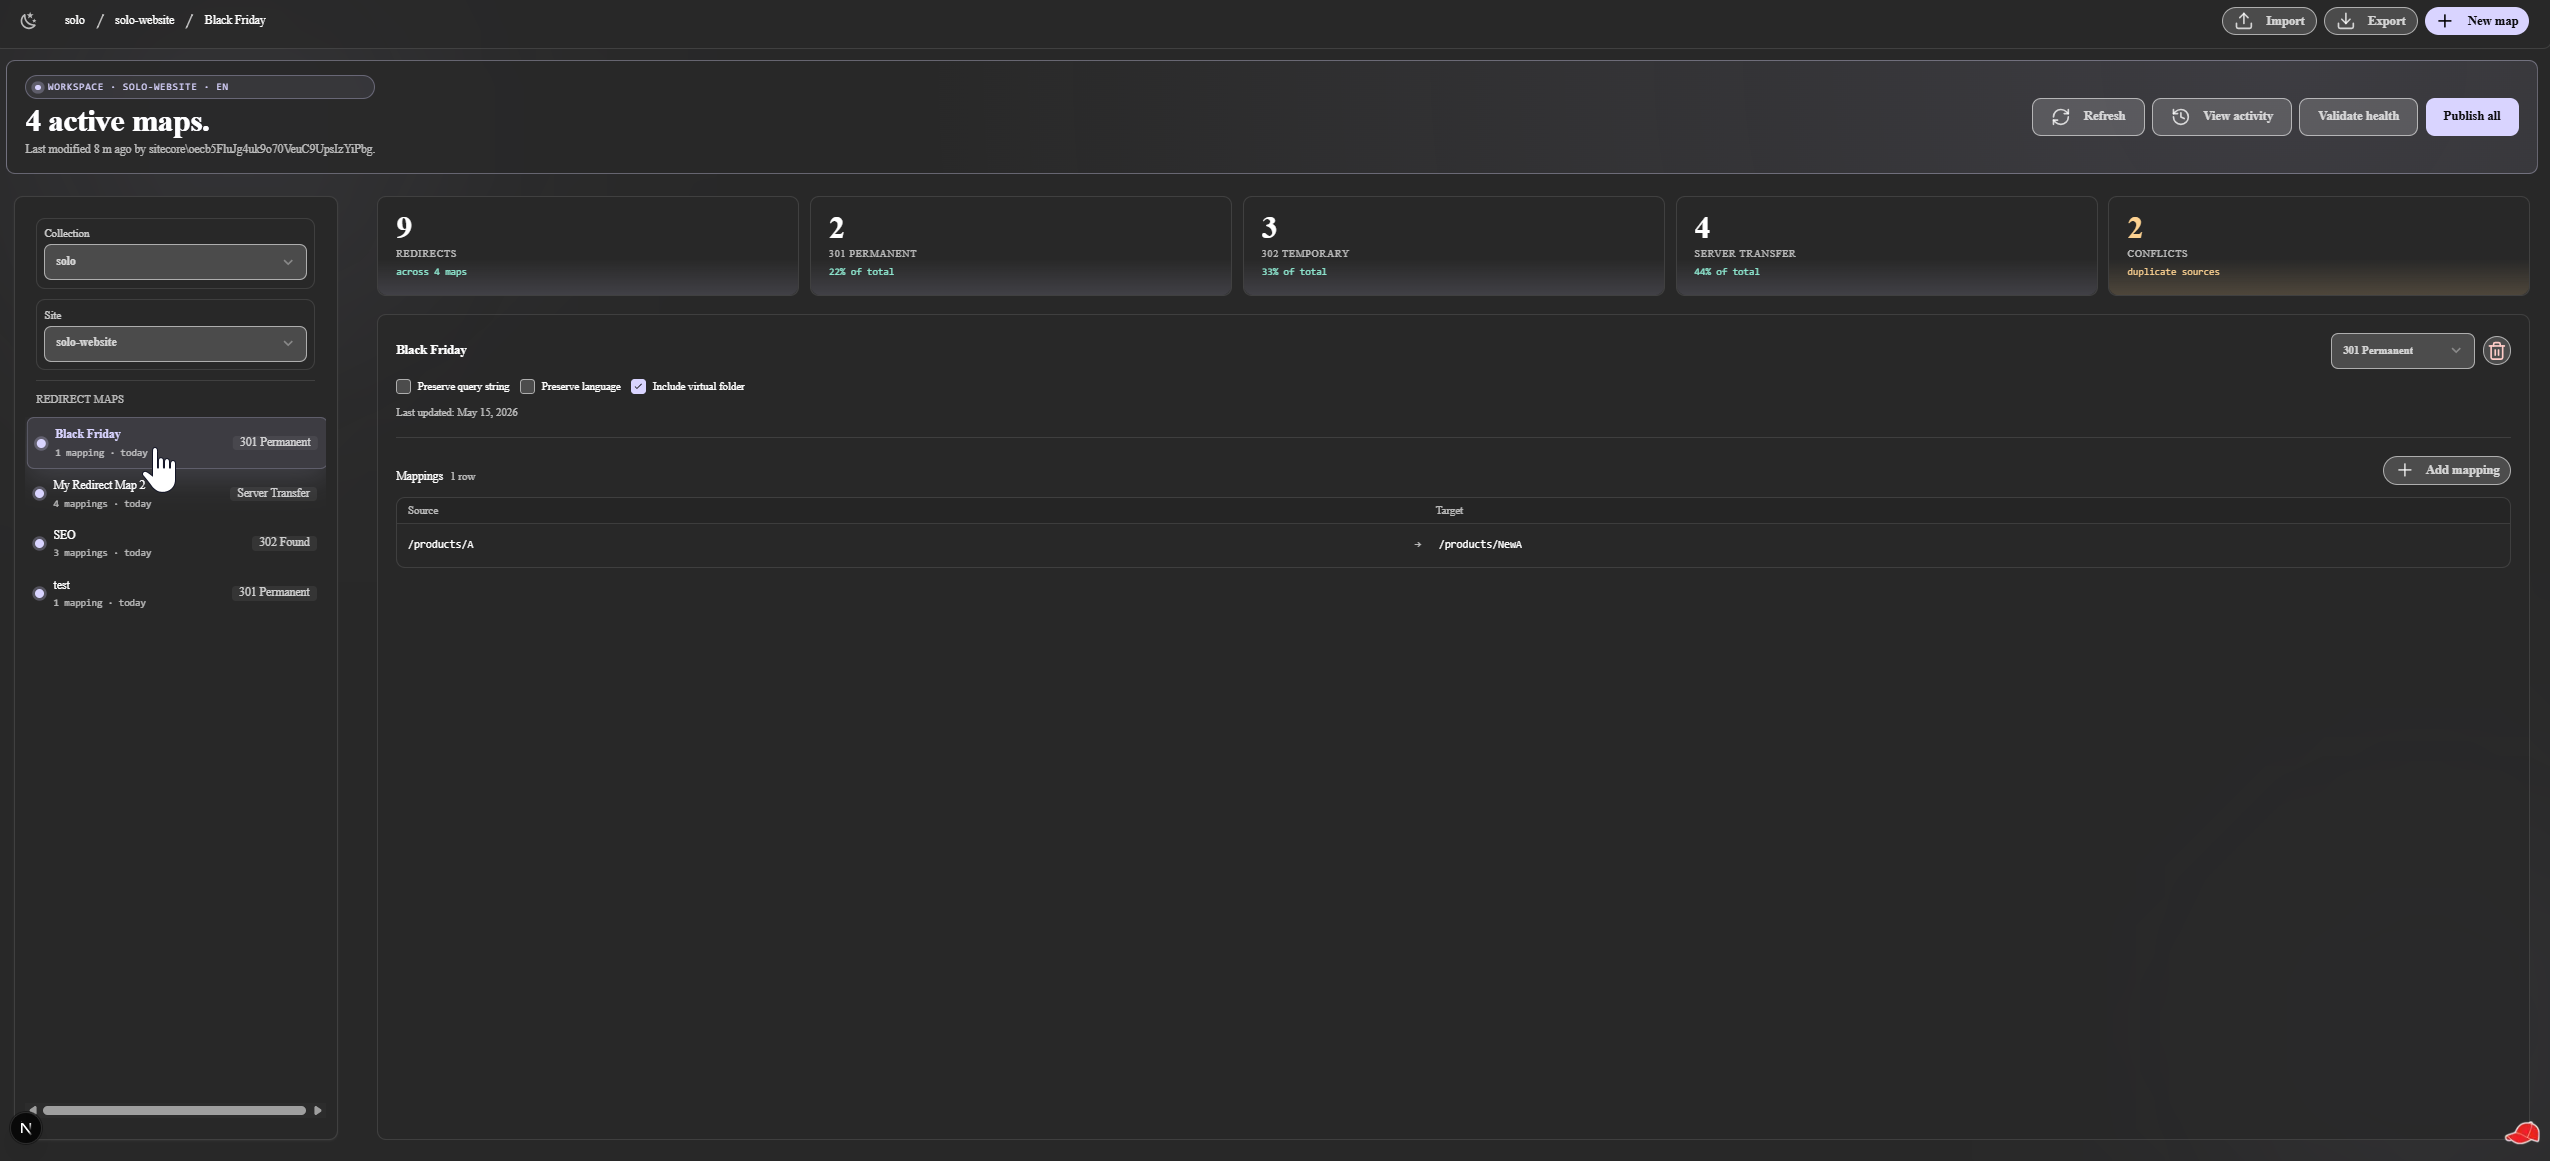The height and width of the screenshot is (1161, 2550).
Task: Open the Collection dropdown showing solo
Action: coord(175,262)
